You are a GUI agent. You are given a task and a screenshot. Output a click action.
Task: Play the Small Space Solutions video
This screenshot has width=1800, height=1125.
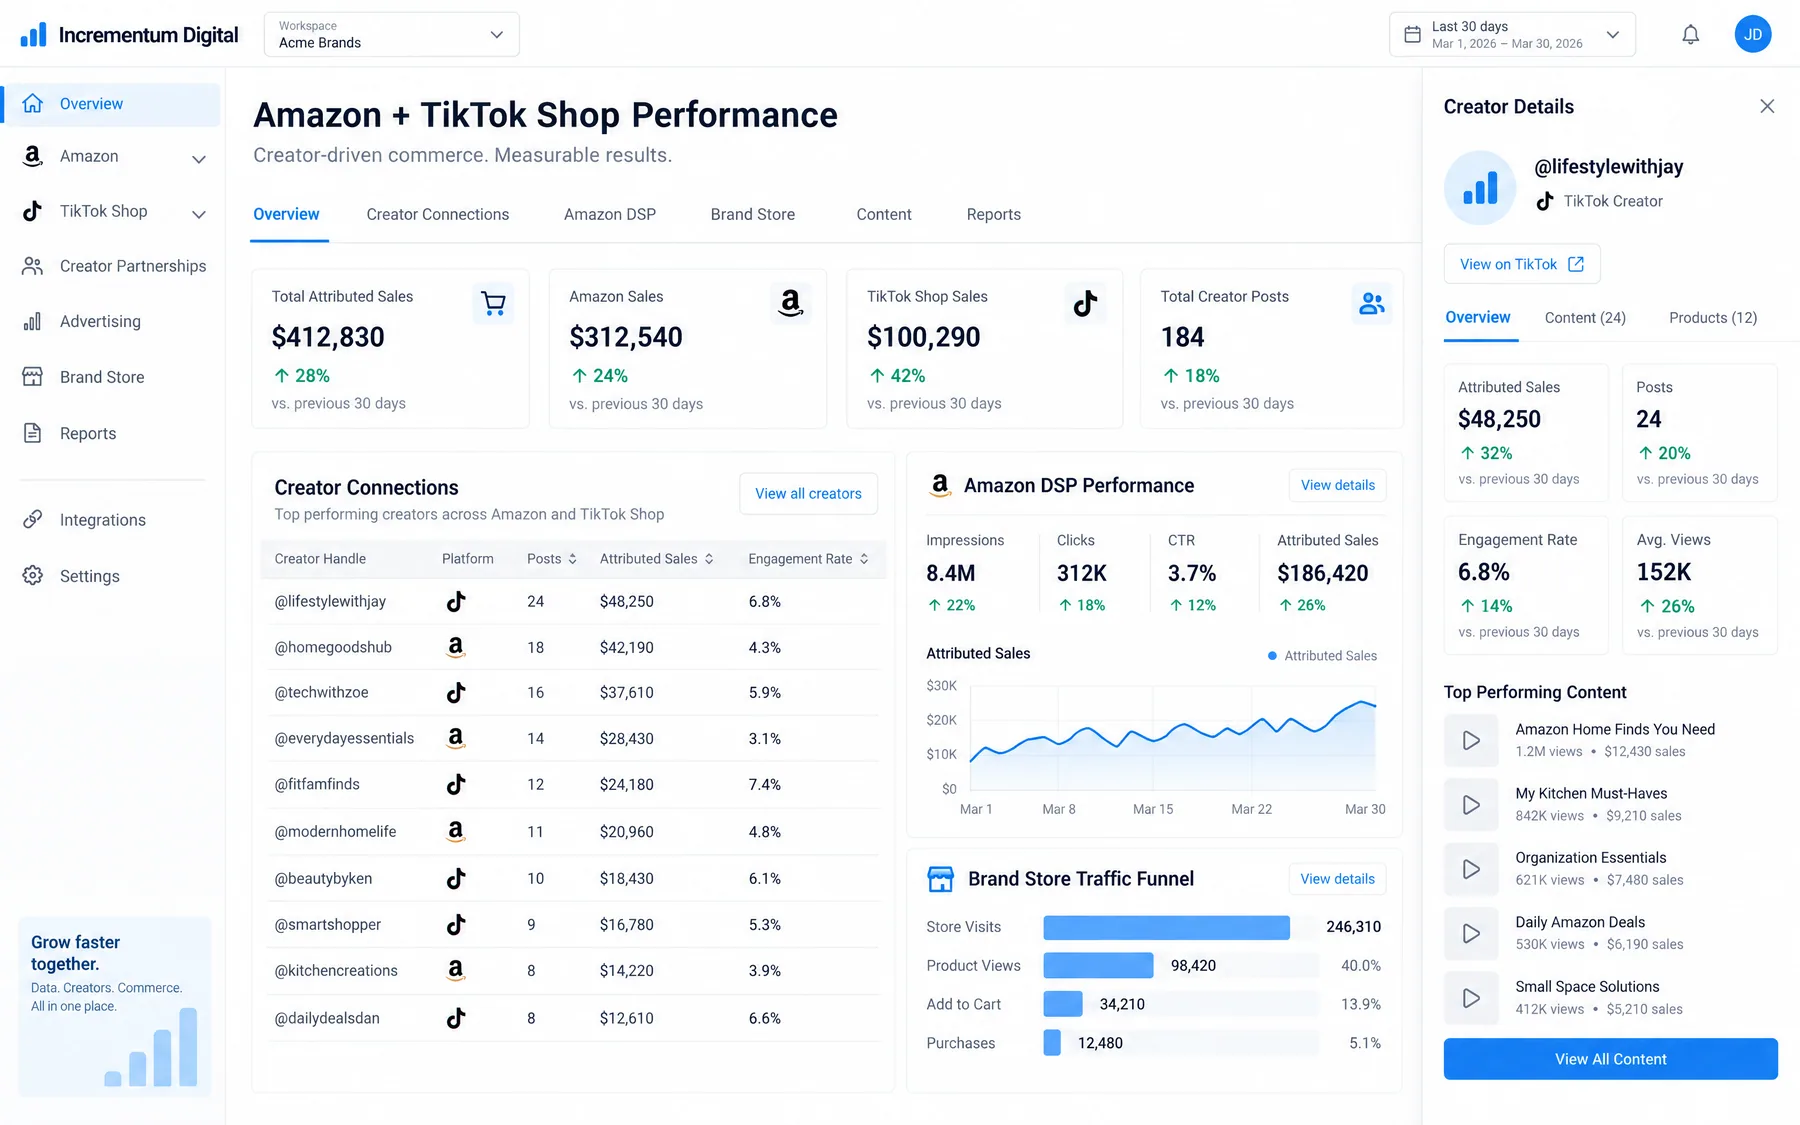click(x=1471, y=997)
